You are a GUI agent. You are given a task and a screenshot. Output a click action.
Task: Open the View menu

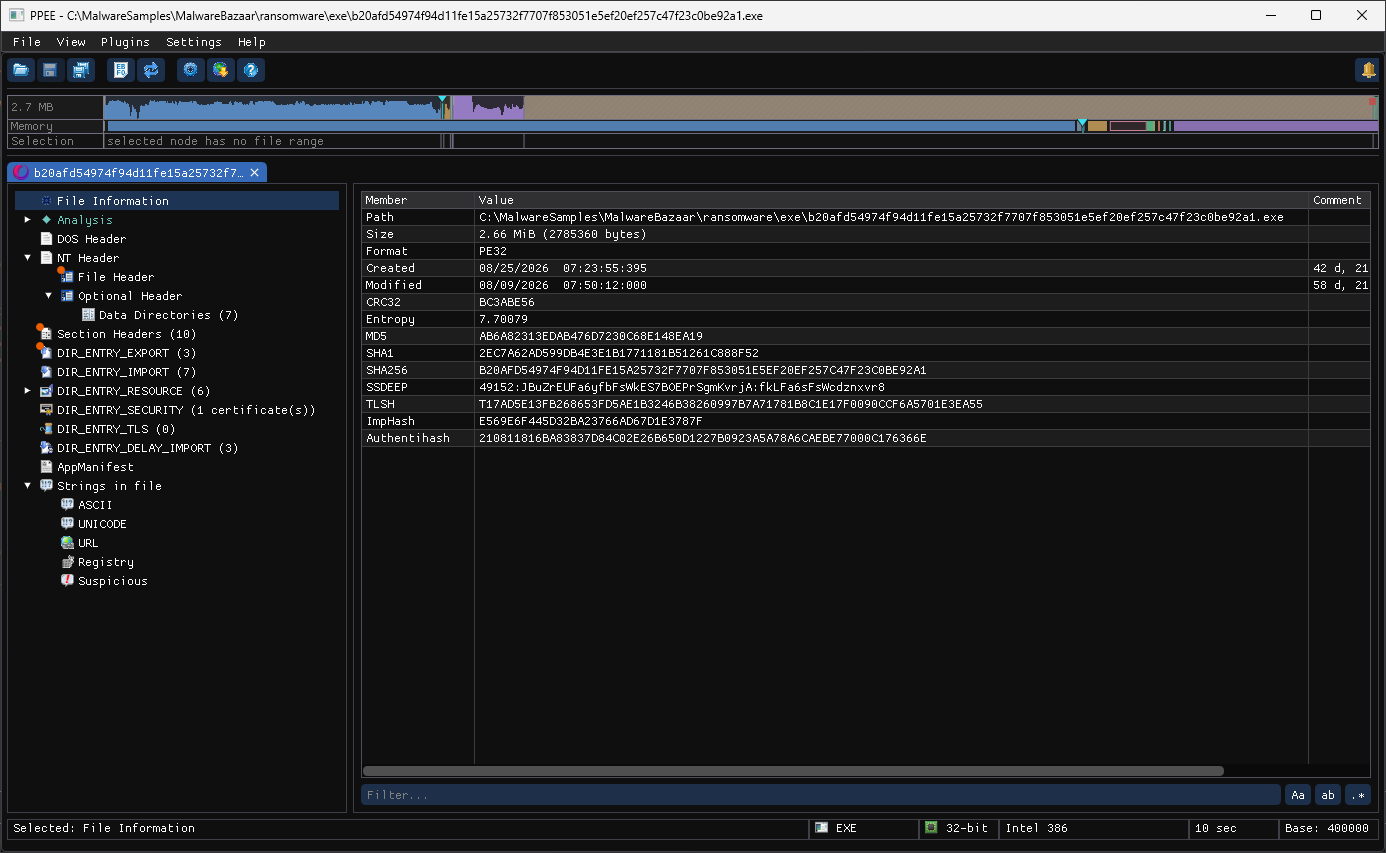(71, 42)
